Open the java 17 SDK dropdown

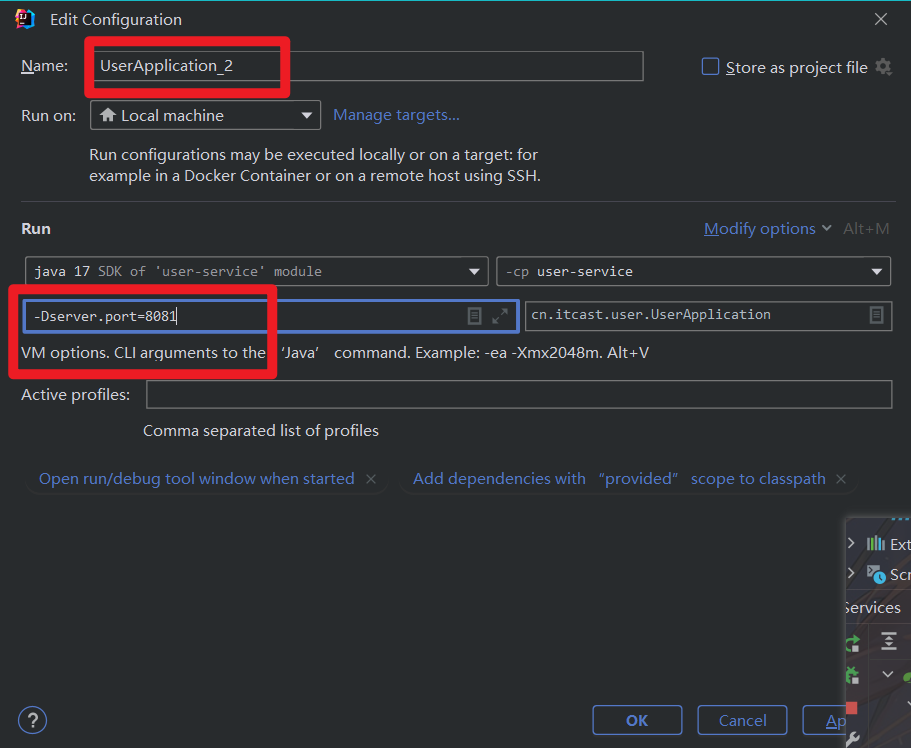tap(256, 271)
